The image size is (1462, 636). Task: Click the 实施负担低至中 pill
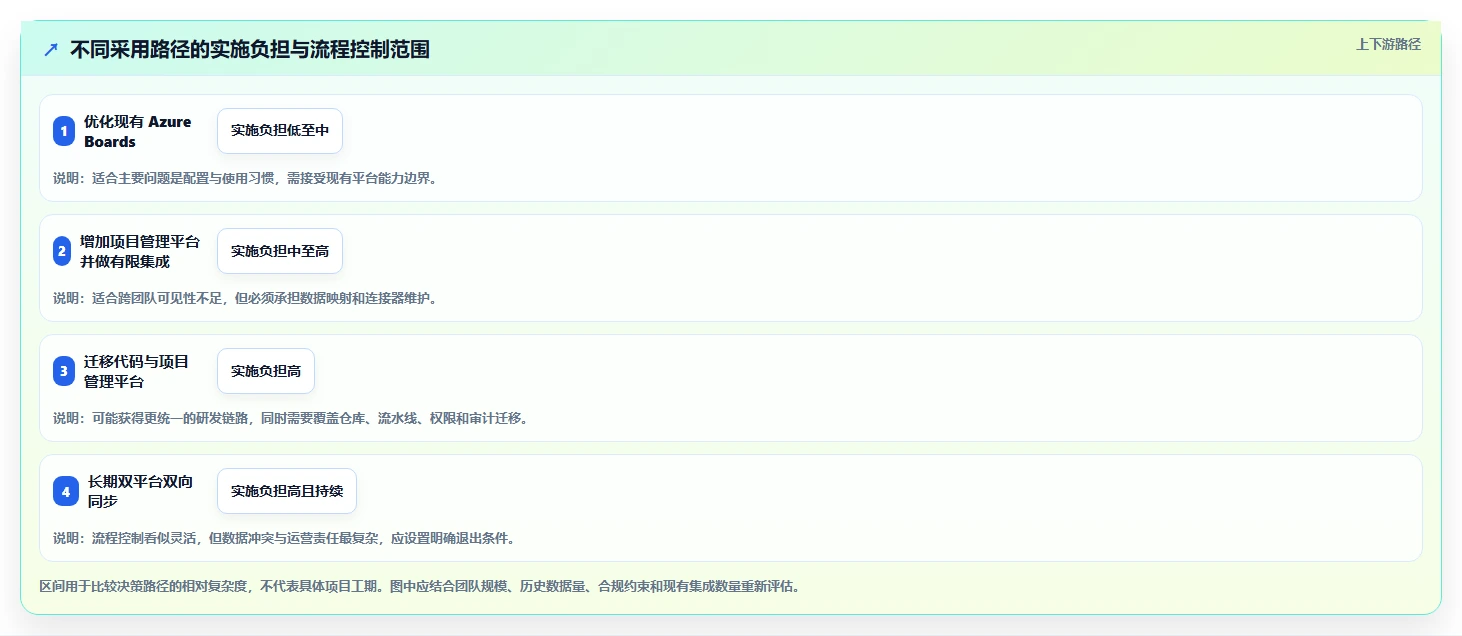(x=280, y=131)
